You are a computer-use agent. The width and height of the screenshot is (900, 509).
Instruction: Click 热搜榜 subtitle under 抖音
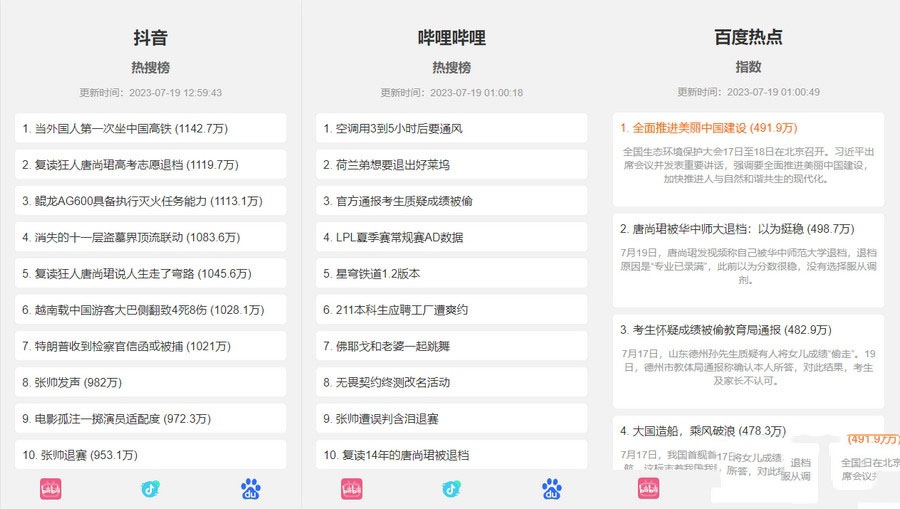pos(150,67)
